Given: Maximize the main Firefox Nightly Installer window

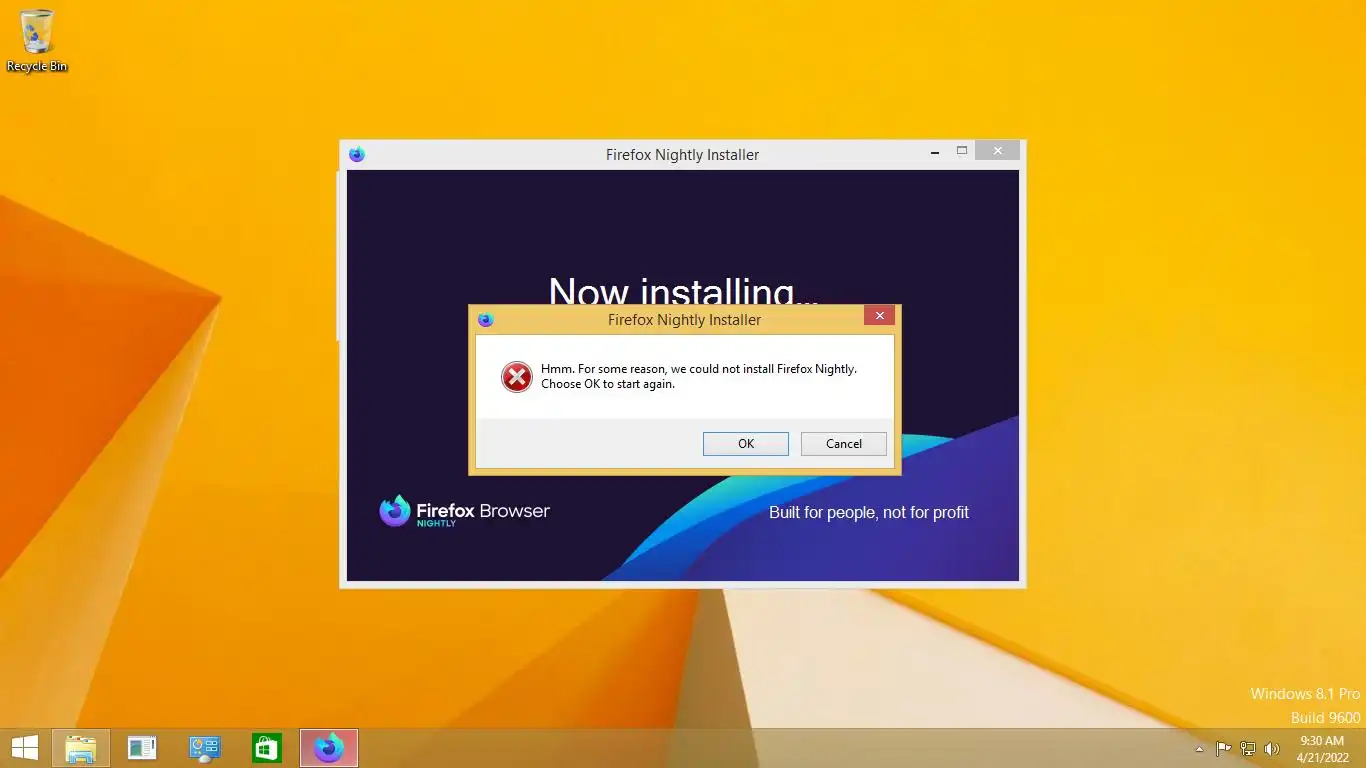Looking at the screenshot, I should (x=962, y=151).
